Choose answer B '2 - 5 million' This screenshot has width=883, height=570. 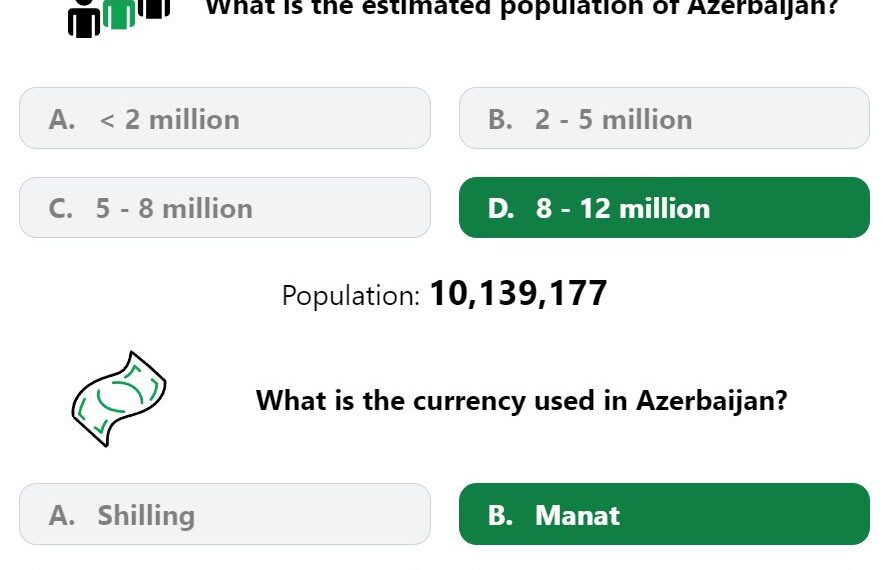665,118
